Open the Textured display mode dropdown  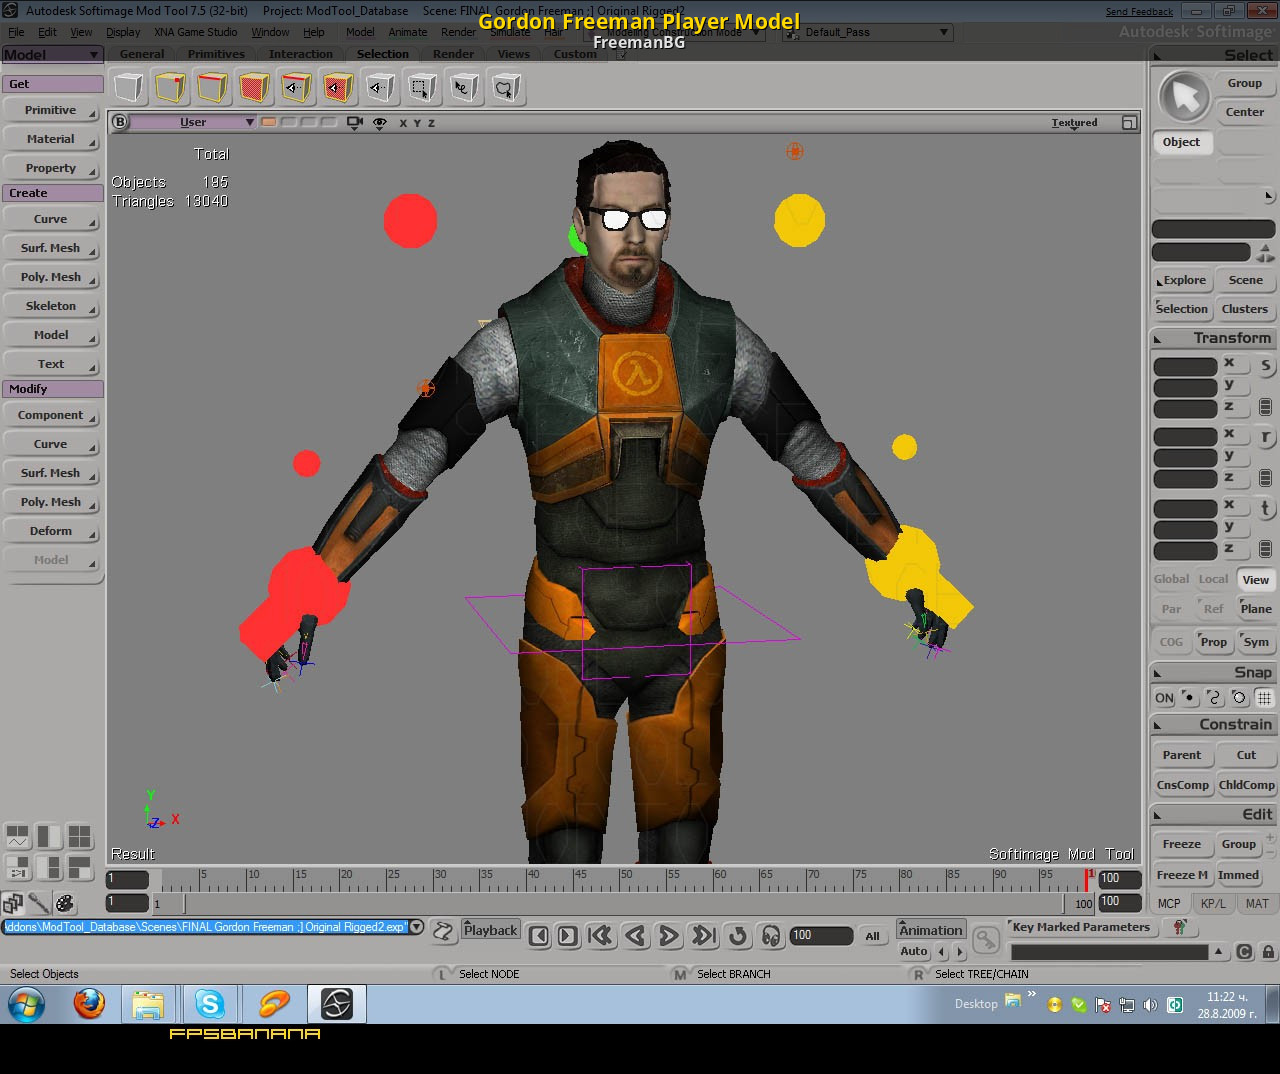coord(1074,122)
